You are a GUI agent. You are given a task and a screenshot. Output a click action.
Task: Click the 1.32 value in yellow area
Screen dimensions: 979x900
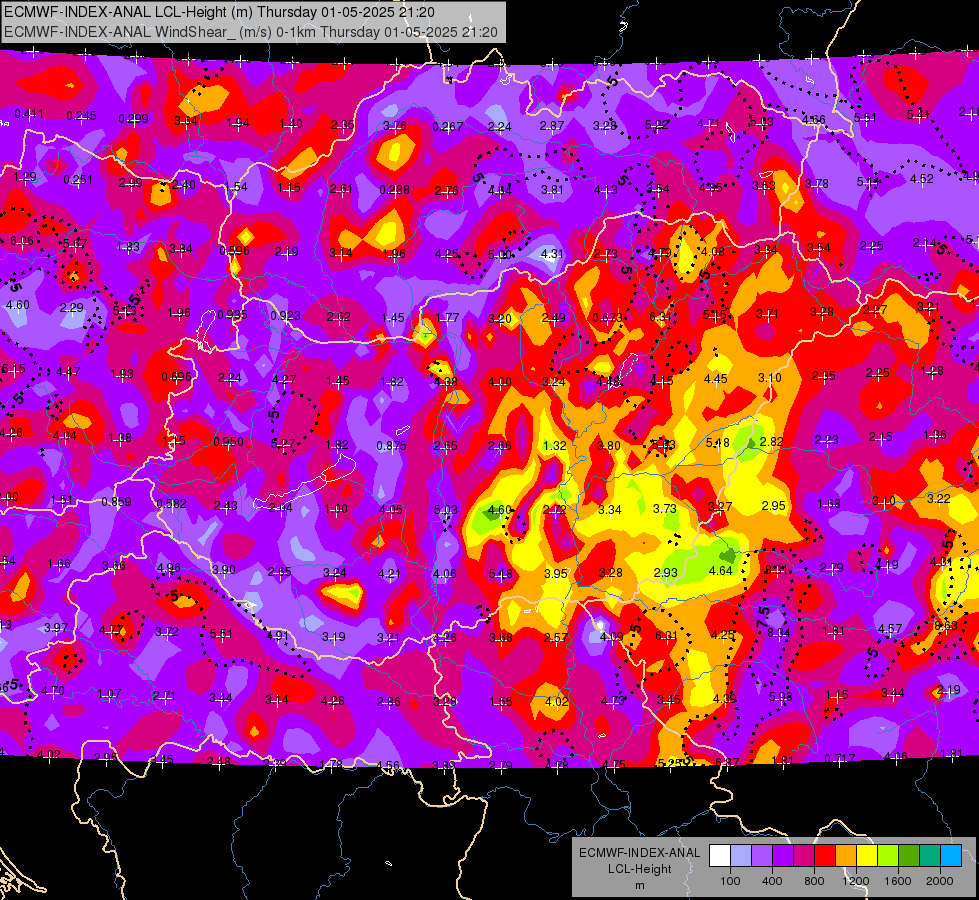(555, 445)
